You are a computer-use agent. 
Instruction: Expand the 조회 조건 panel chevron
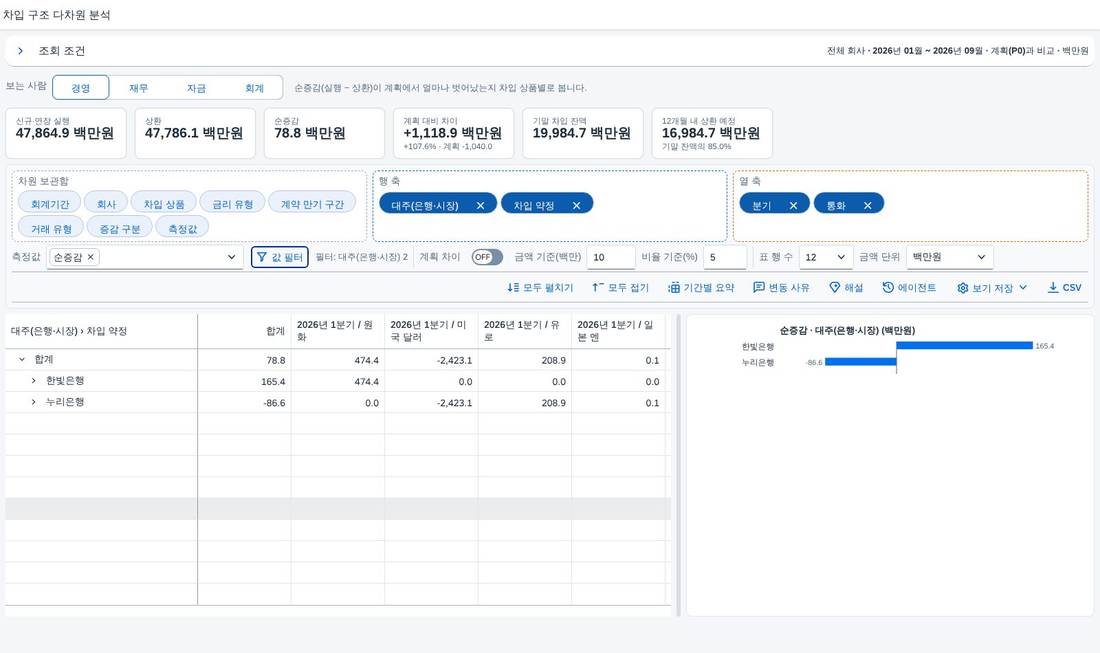[x=20, y=51]
